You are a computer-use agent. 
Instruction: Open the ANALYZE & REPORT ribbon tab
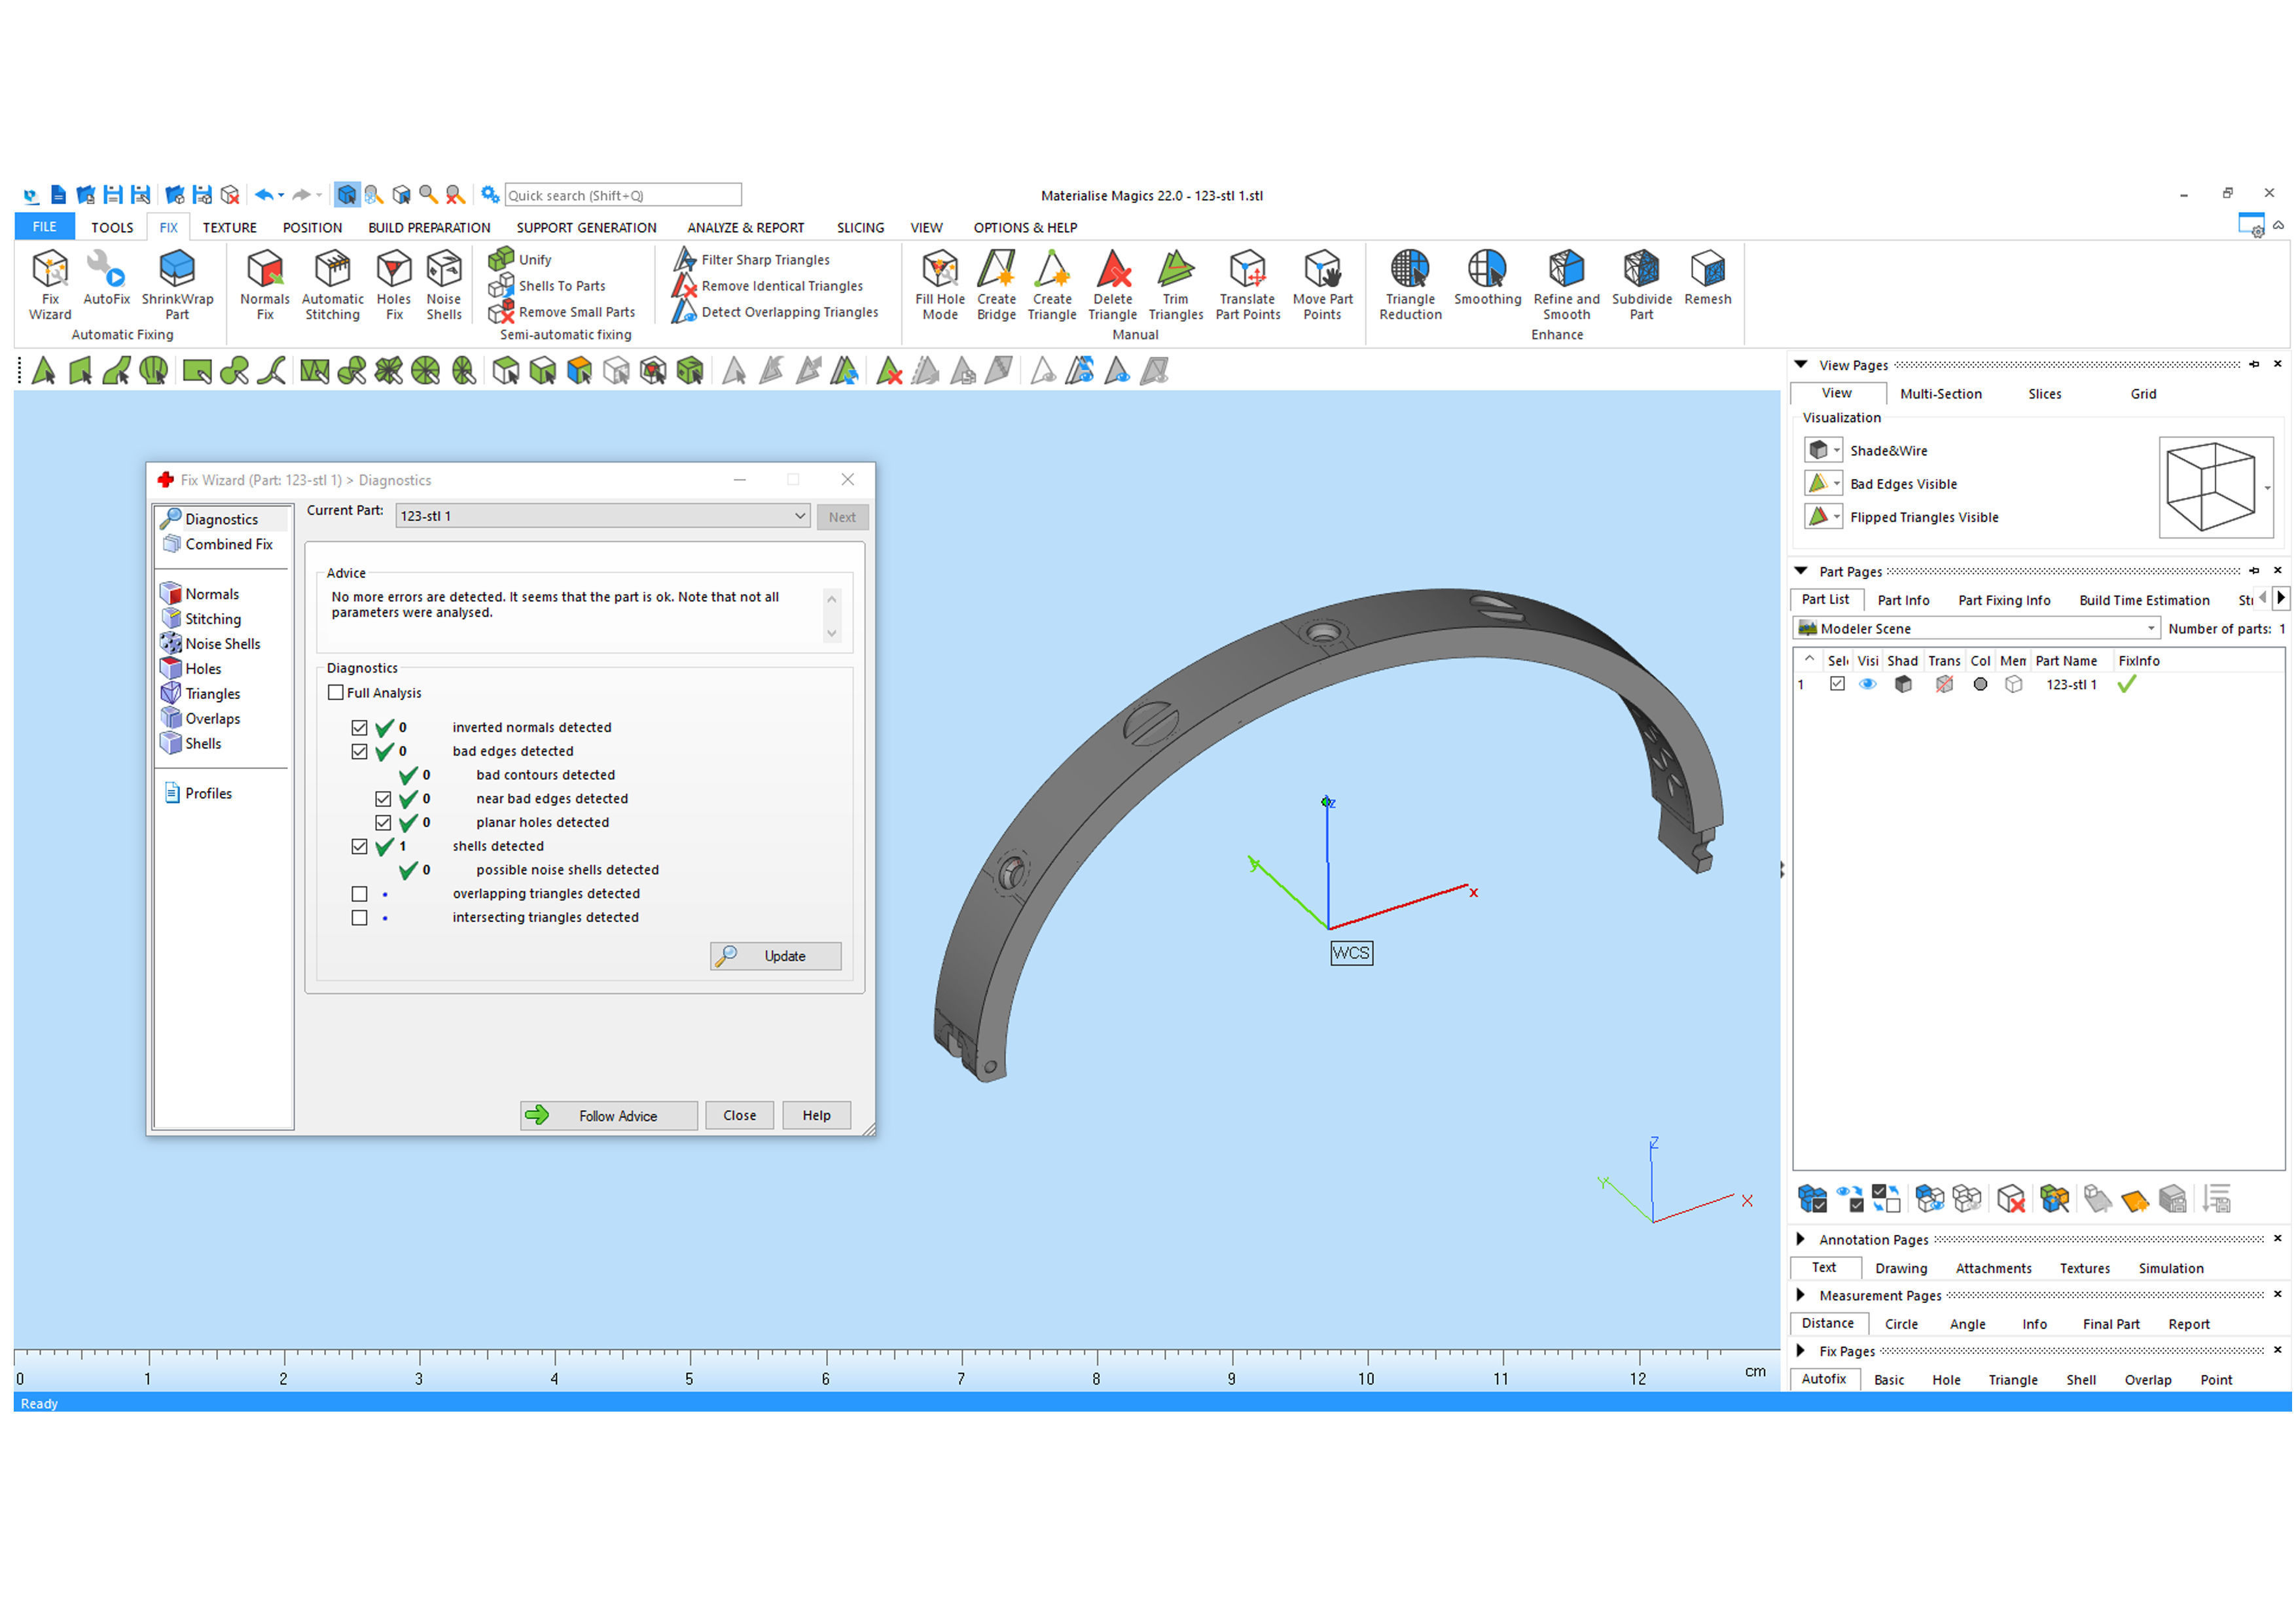[745, 228]
